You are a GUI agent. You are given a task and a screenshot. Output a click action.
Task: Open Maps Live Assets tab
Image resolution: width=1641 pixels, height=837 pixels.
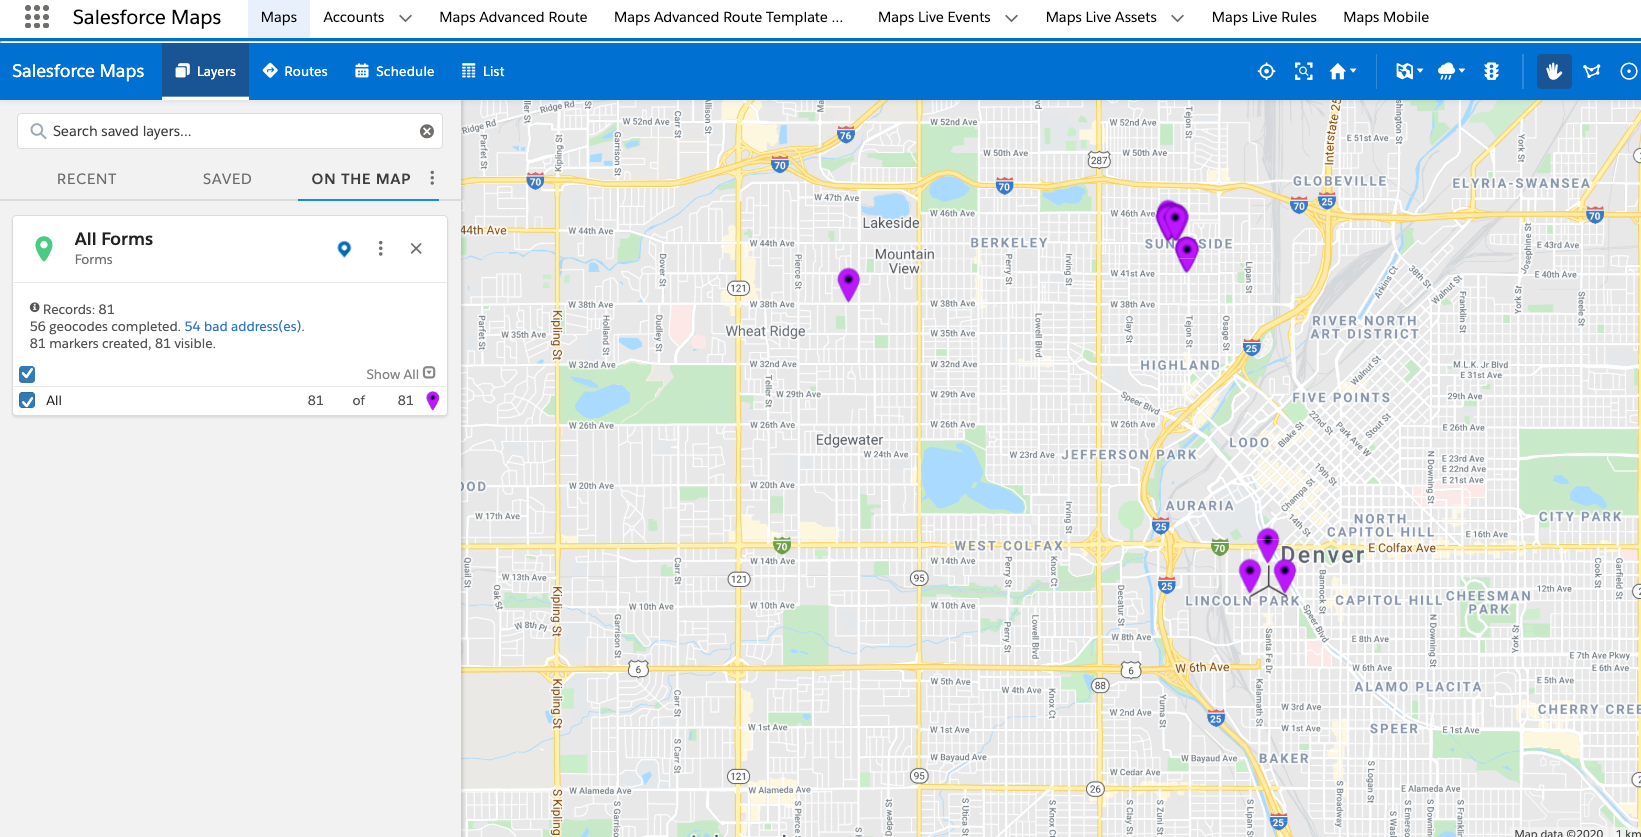click(1101, 17)
